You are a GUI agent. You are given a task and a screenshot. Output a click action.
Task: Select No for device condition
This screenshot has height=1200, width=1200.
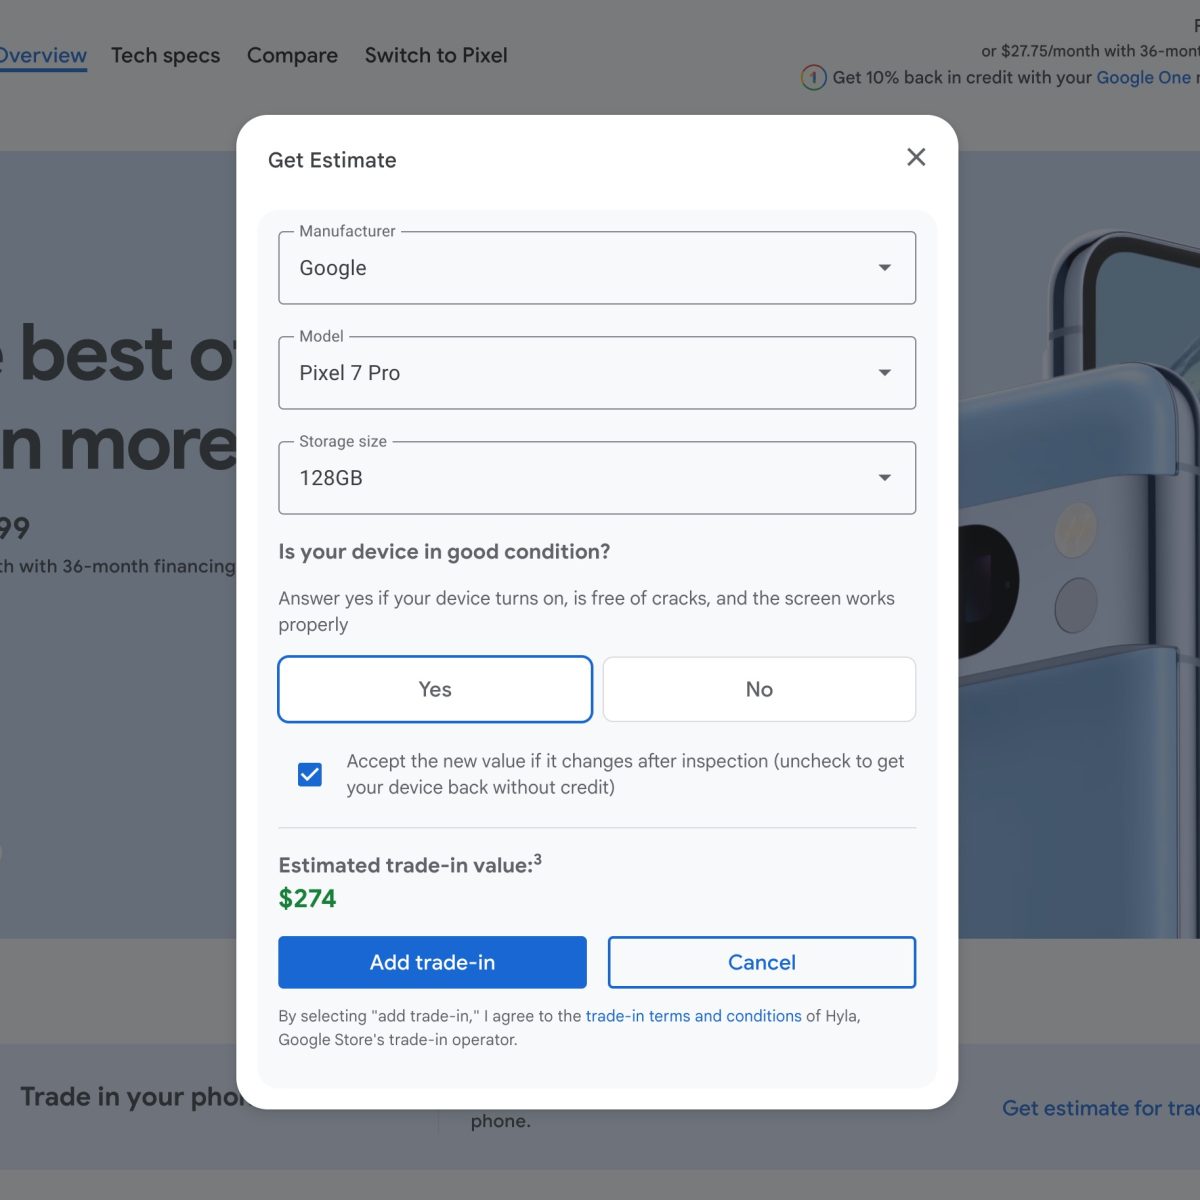click(759, 689)
